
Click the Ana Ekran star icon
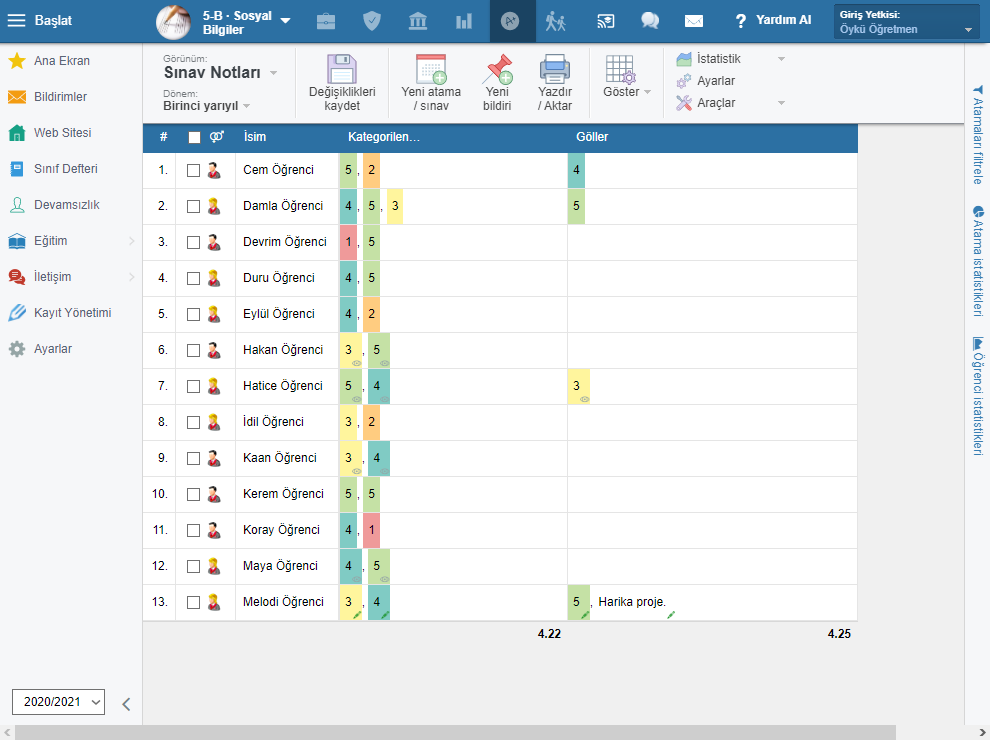pyautogui.click(x=17, y=61)
